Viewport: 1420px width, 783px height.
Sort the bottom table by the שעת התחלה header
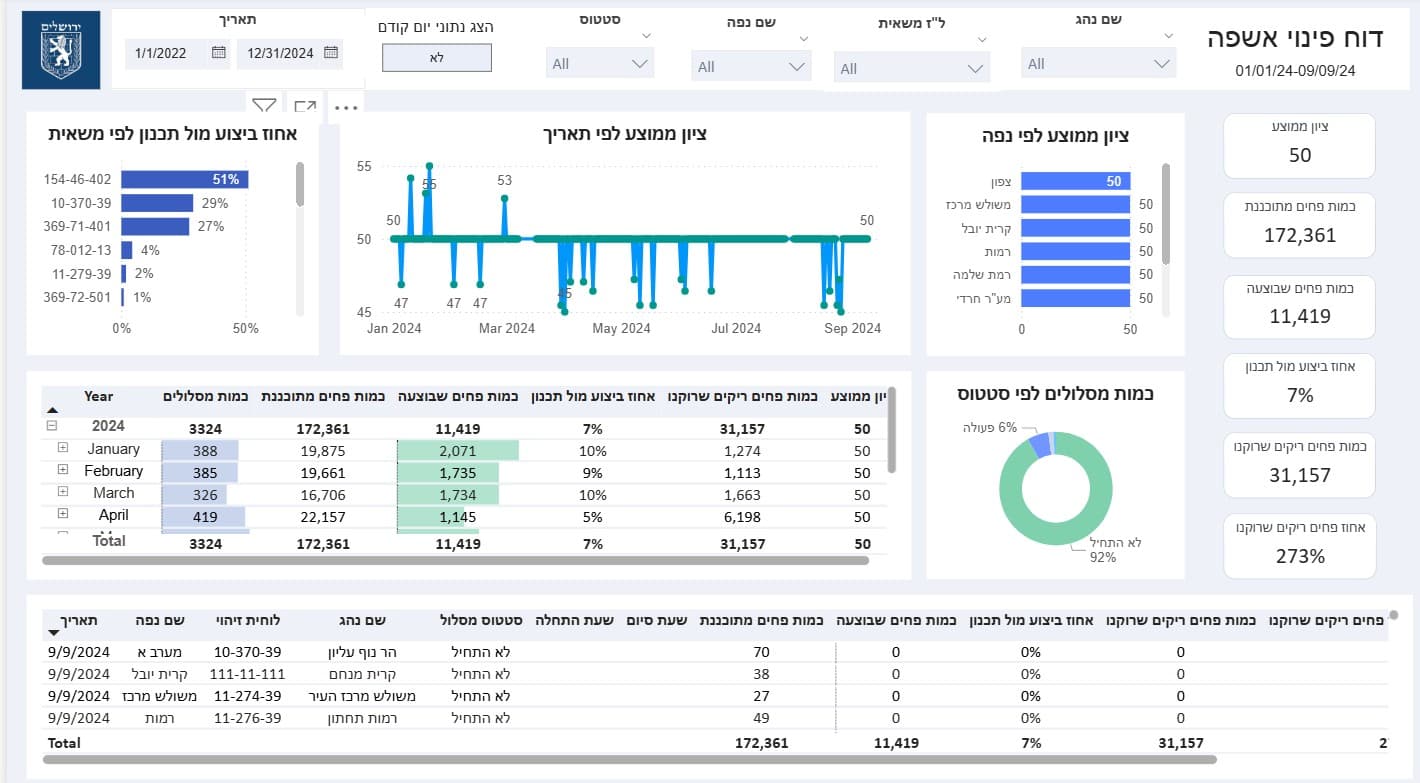pyautogui.click(x=574, y=620)
